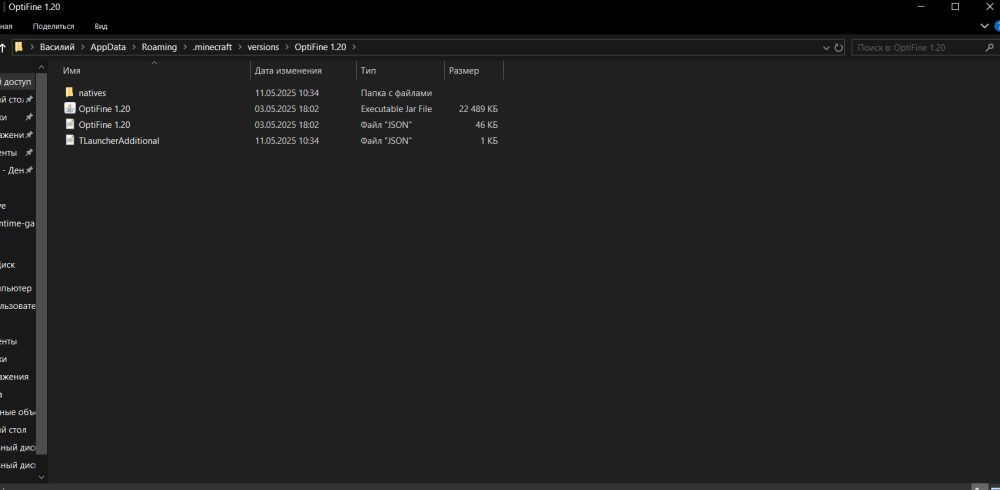Open the natives folder icon
The width and height of the screenshot is (1000, 490).
point(70,93)
